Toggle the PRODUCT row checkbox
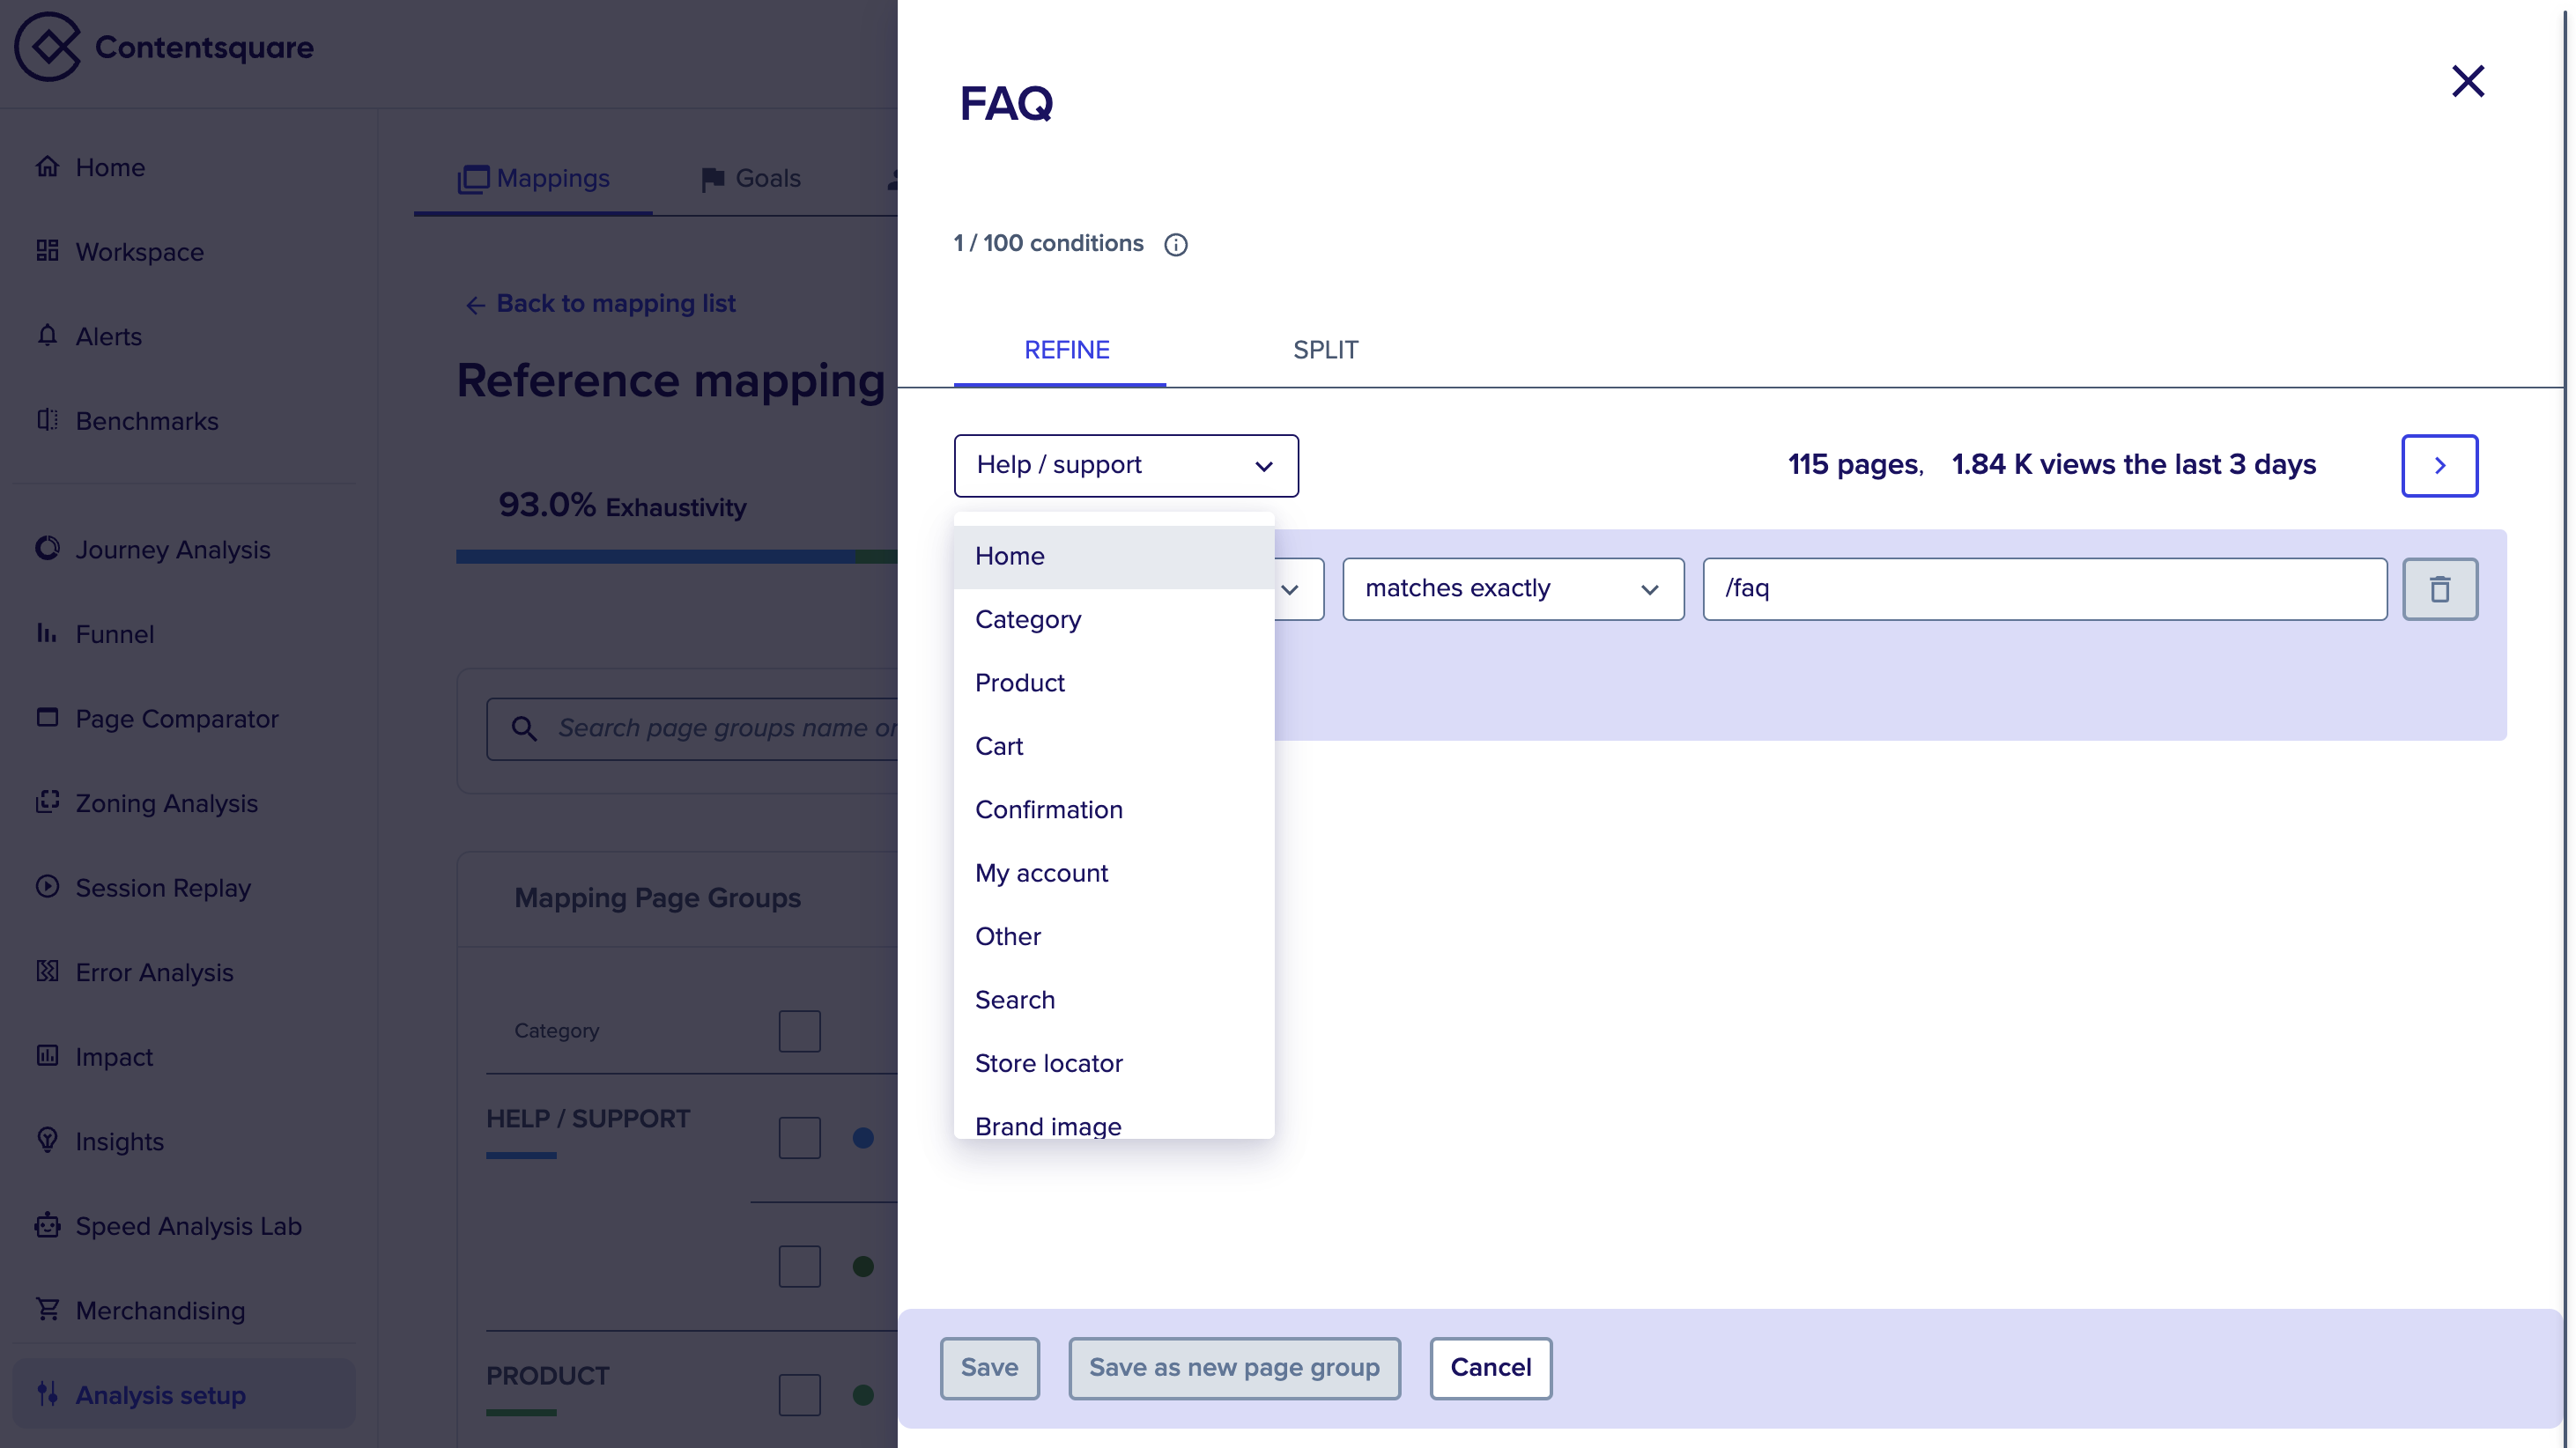 pos(799,1394)
